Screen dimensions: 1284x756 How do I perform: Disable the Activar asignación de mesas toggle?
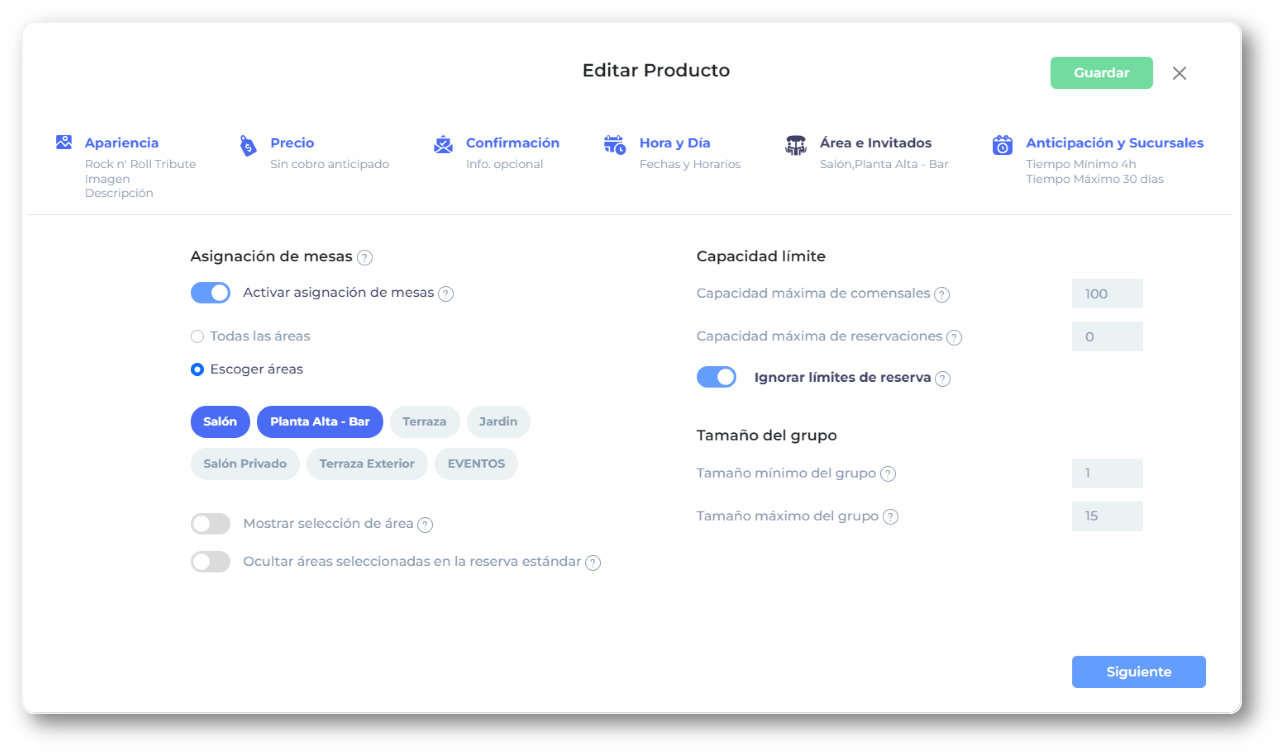(x=211, y=293)
